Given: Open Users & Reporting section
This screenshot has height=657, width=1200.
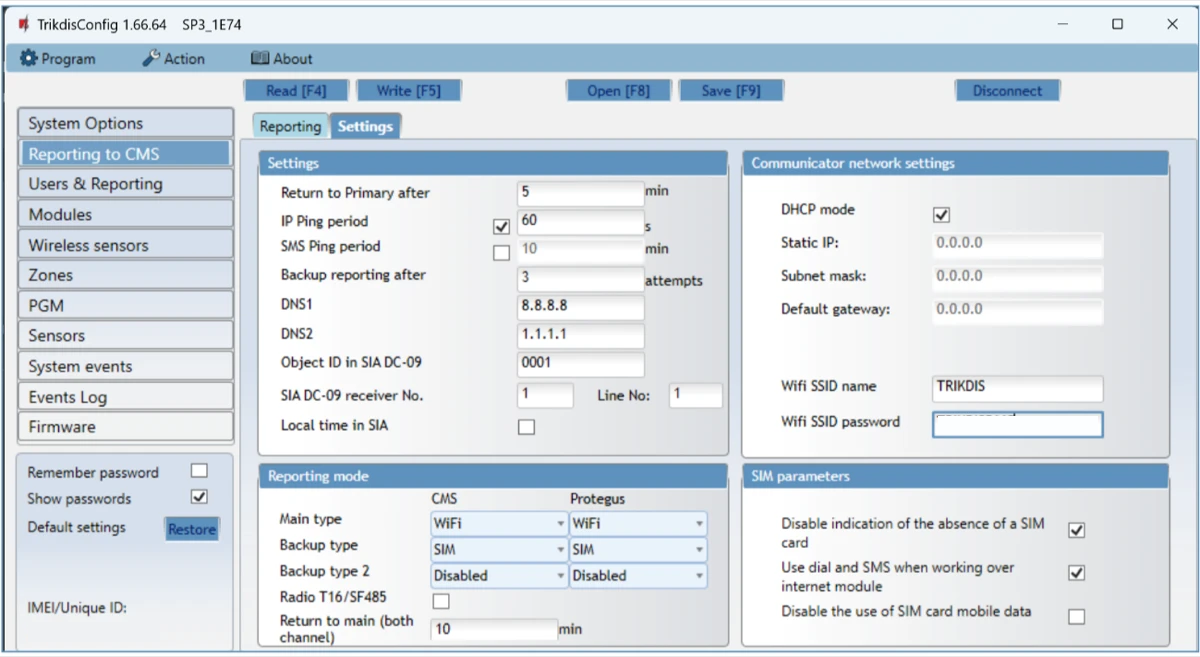Looking at the screenshot, I should pyautogui.click(x=125, y=184).
